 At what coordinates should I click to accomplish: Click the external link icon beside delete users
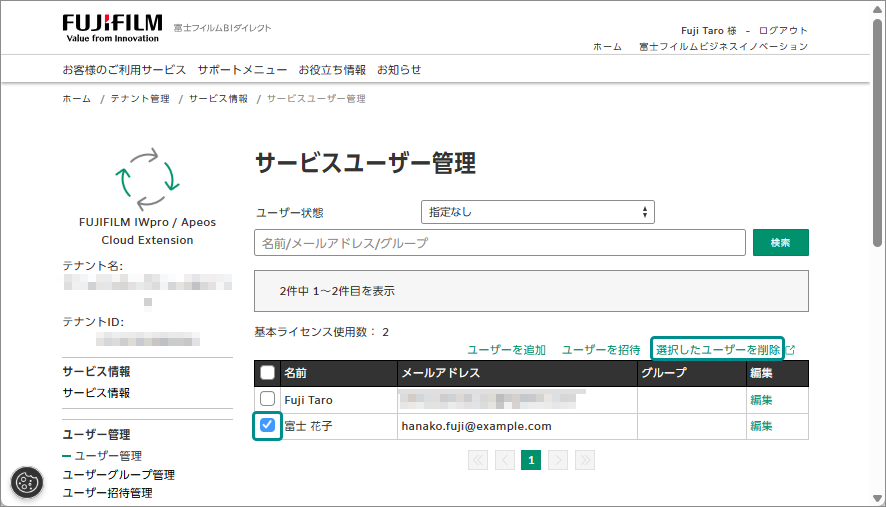coord(791,350)
